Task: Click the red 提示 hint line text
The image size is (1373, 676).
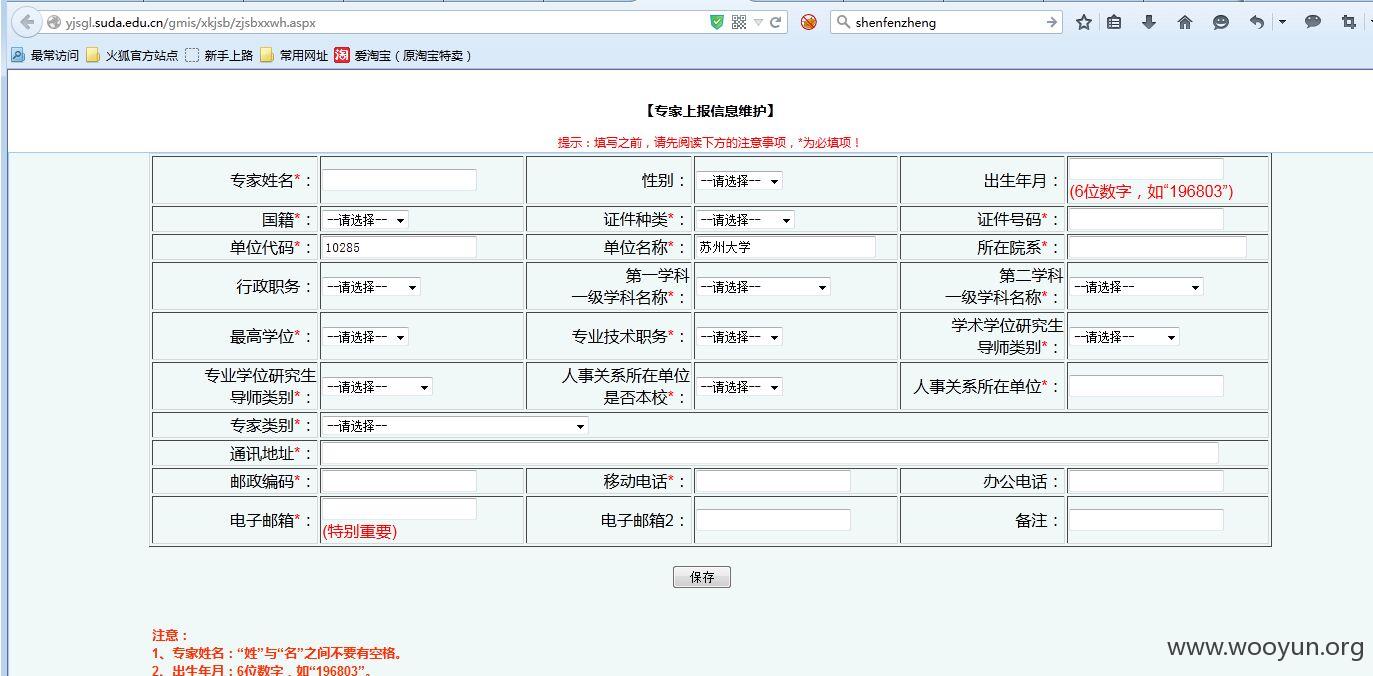Action: [709, 143]
